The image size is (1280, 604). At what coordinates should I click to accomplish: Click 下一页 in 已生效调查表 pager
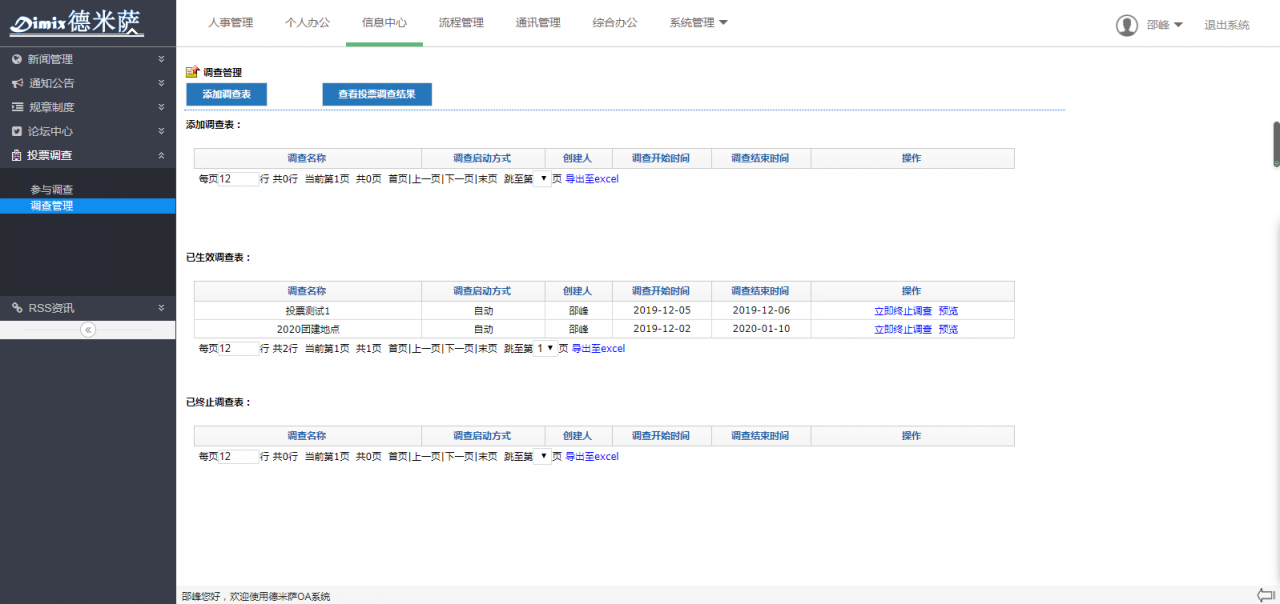pos(458,349)
